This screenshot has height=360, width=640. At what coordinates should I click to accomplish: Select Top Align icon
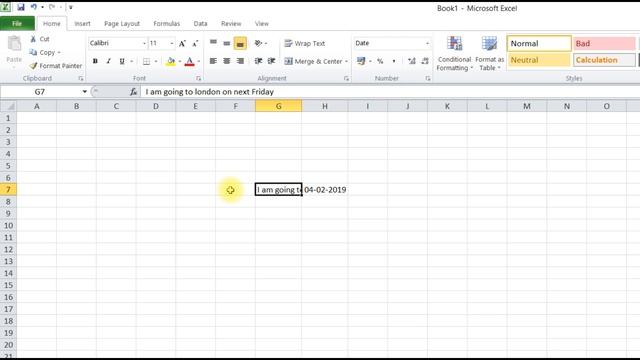[x=213, y=43]
